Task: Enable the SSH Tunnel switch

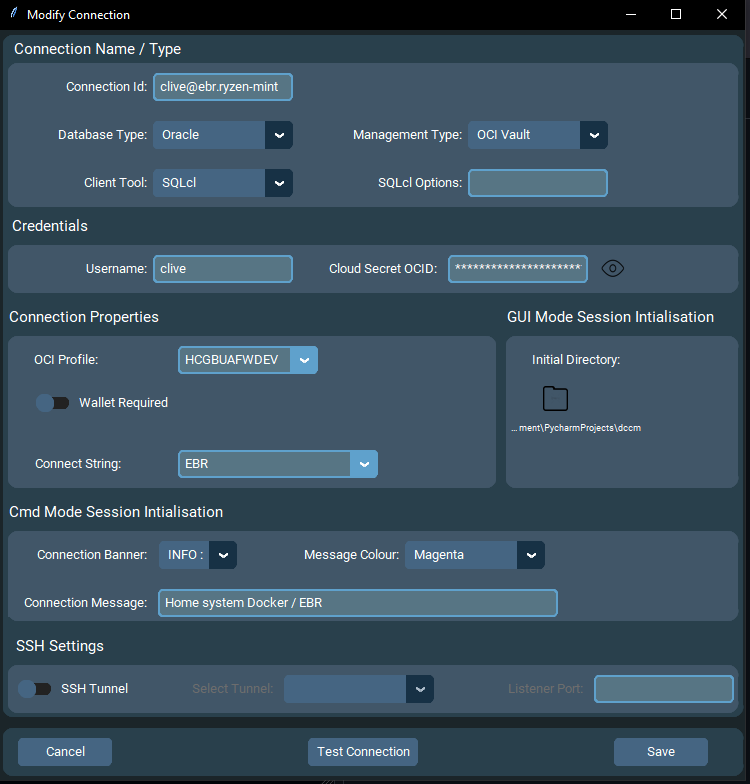Action: 34,688
